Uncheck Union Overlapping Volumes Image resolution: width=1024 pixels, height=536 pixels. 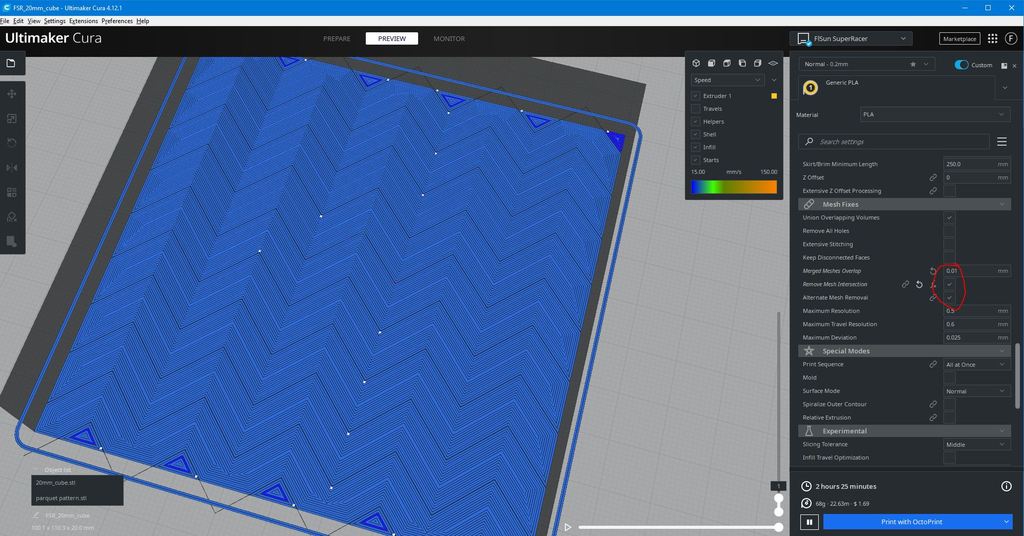950,218
